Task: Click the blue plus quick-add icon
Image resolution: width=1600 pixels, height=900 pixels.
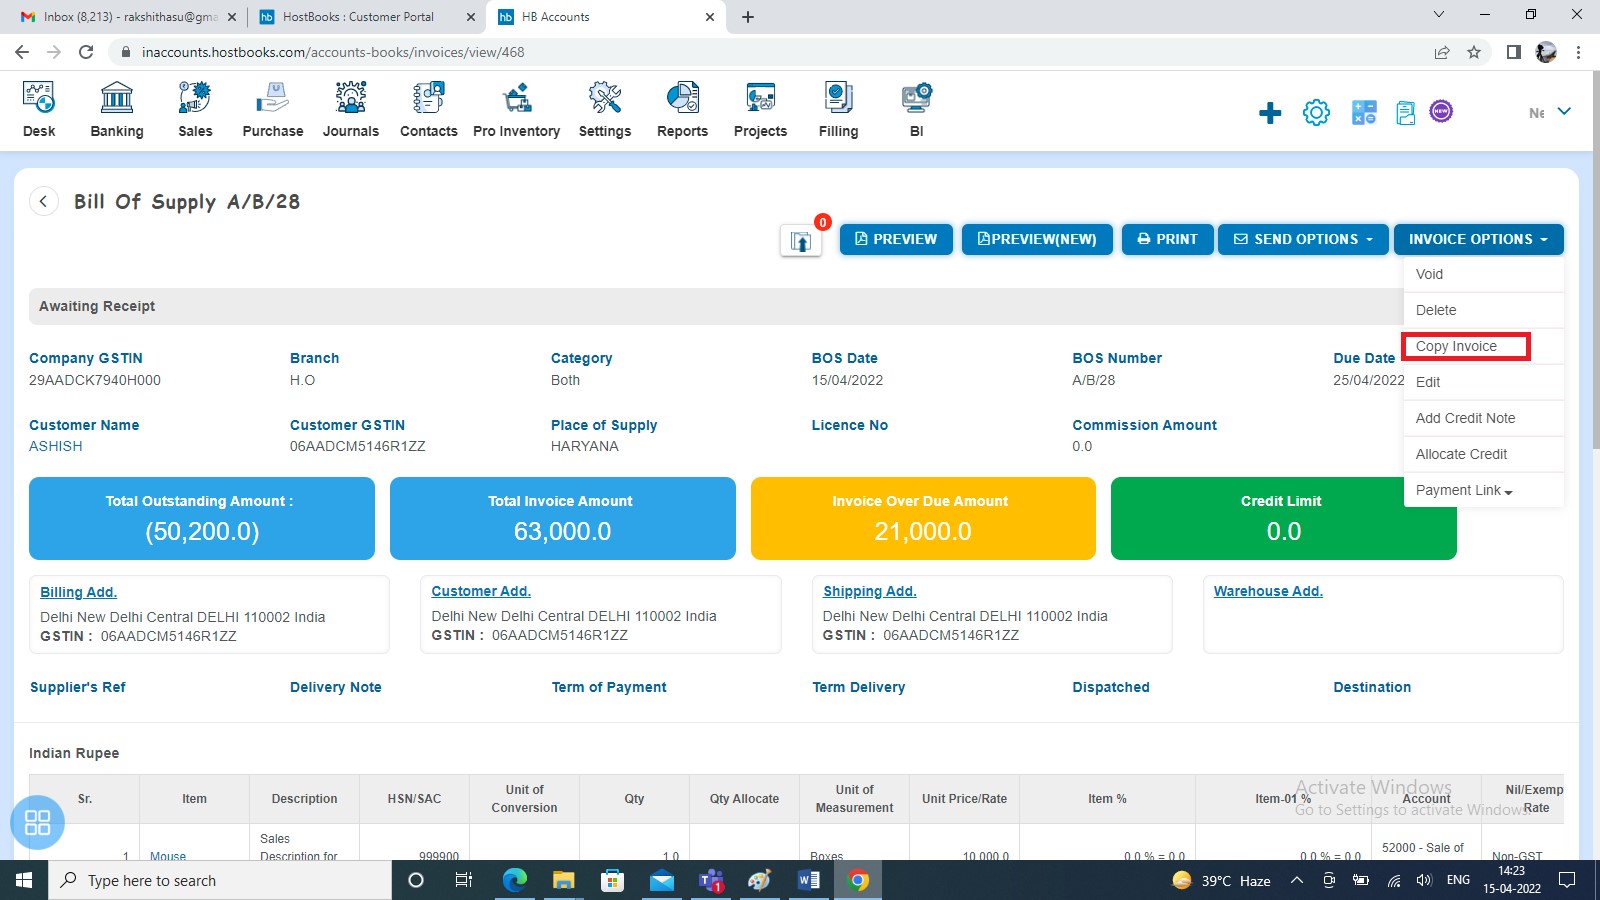Action: [x=1270, y=113]
